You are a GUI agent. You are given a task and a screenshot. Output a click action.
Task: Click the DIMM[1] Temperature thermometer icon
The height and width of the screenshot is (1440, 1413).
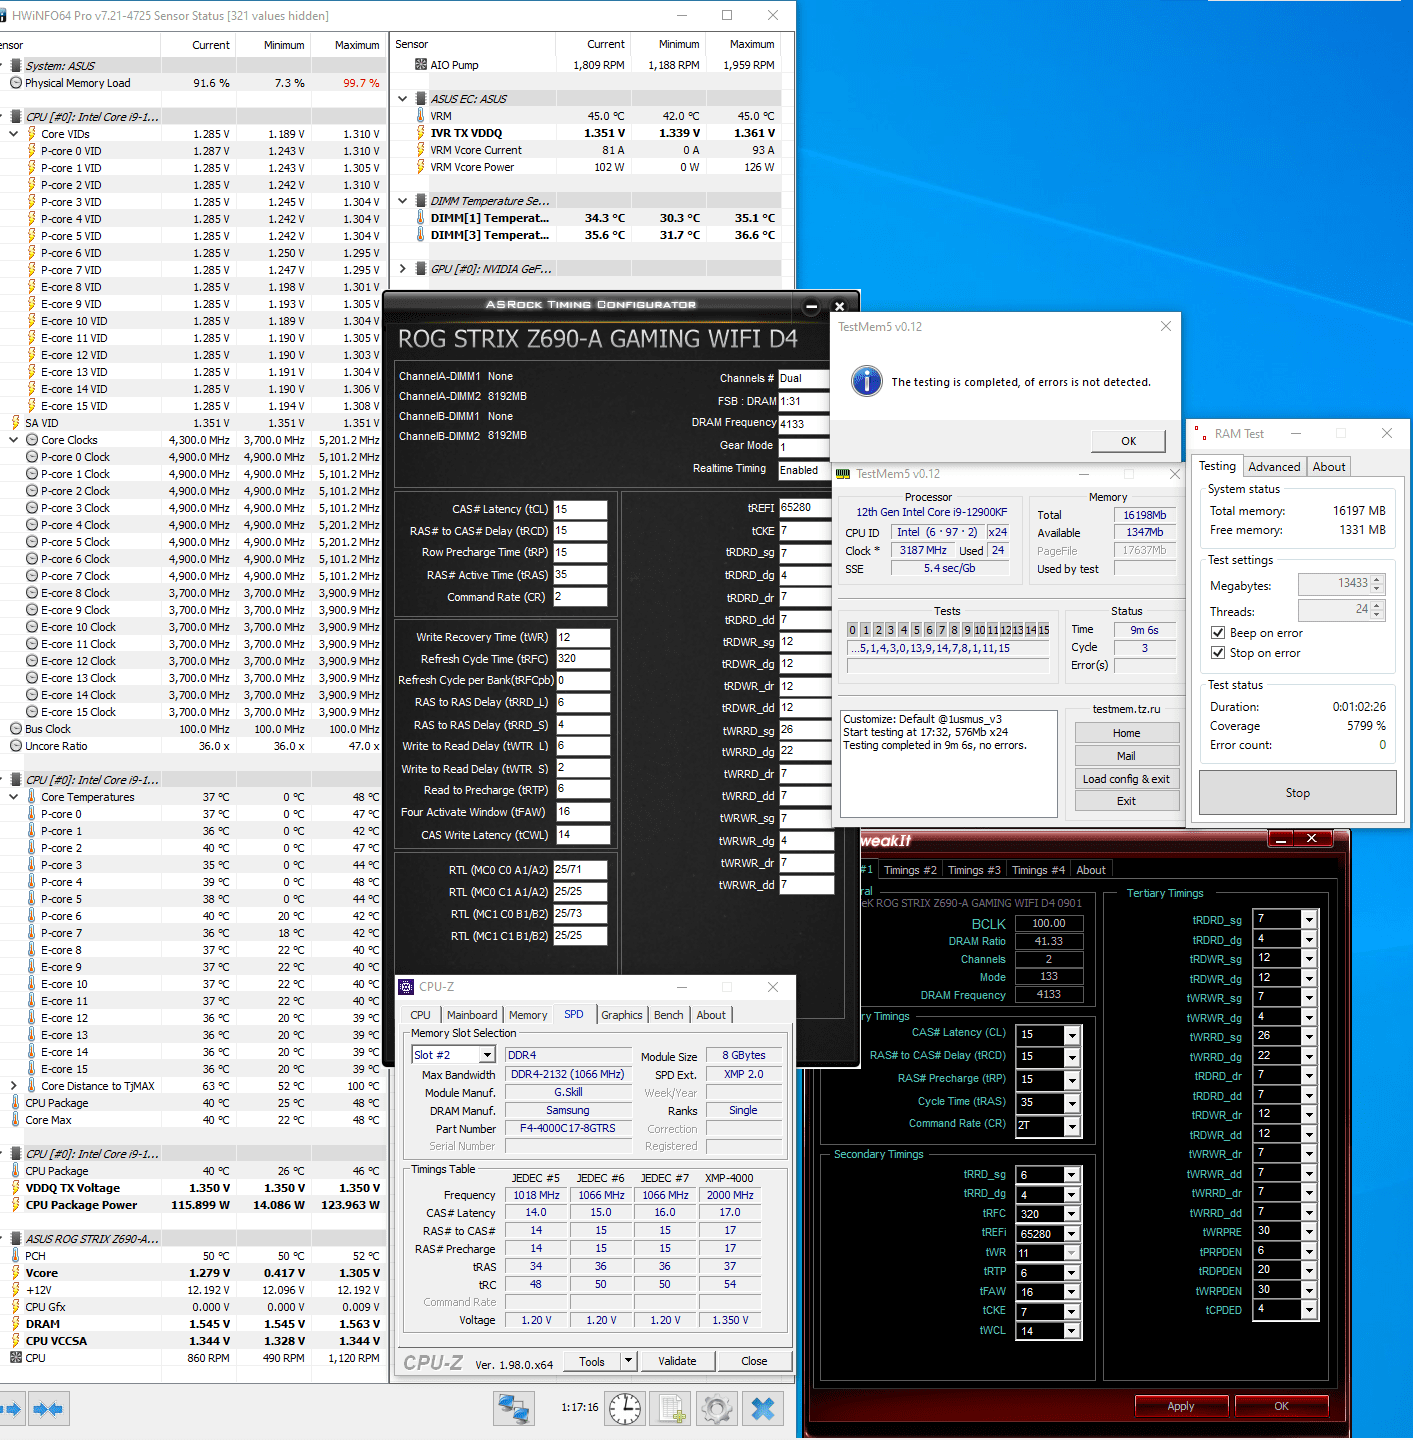click(x=421, y=218)
